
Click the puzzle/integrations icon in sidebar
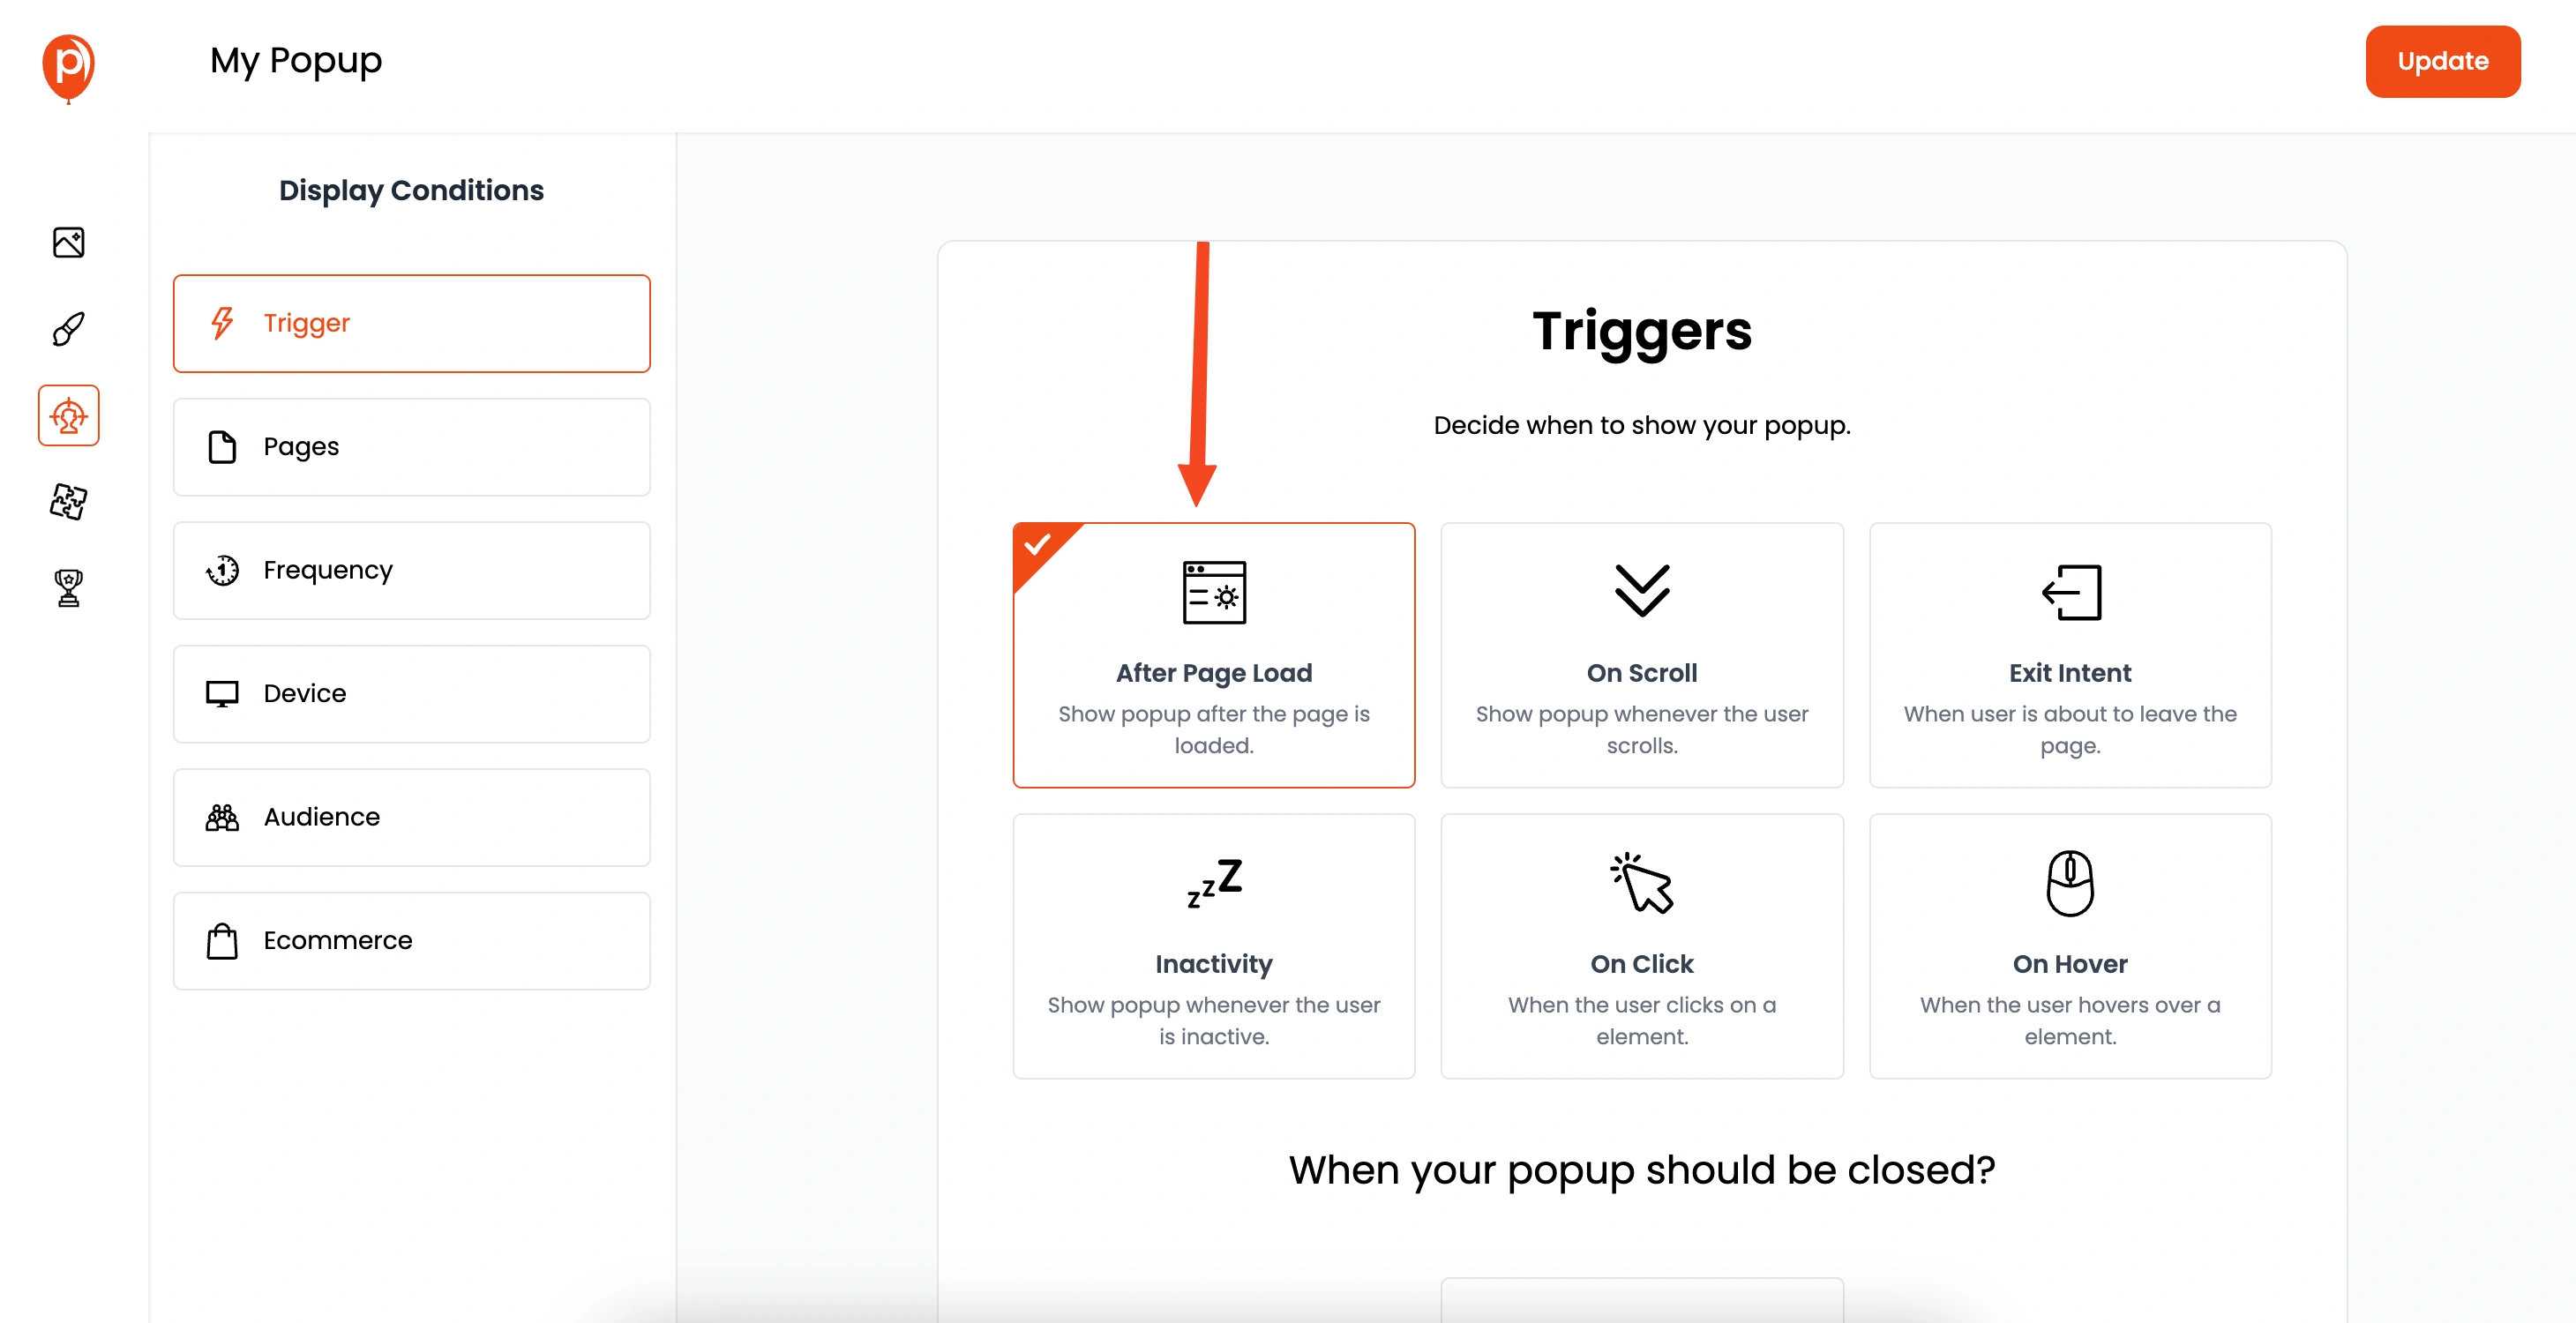[67, 501]
